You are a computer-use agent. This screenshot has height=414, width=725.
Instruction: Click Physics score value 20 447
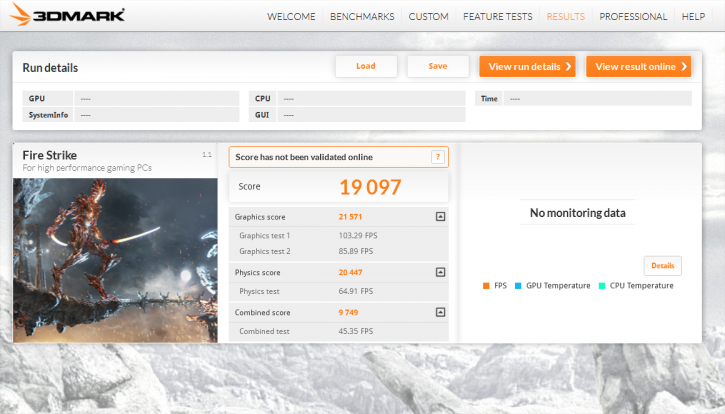click(350, 272)
